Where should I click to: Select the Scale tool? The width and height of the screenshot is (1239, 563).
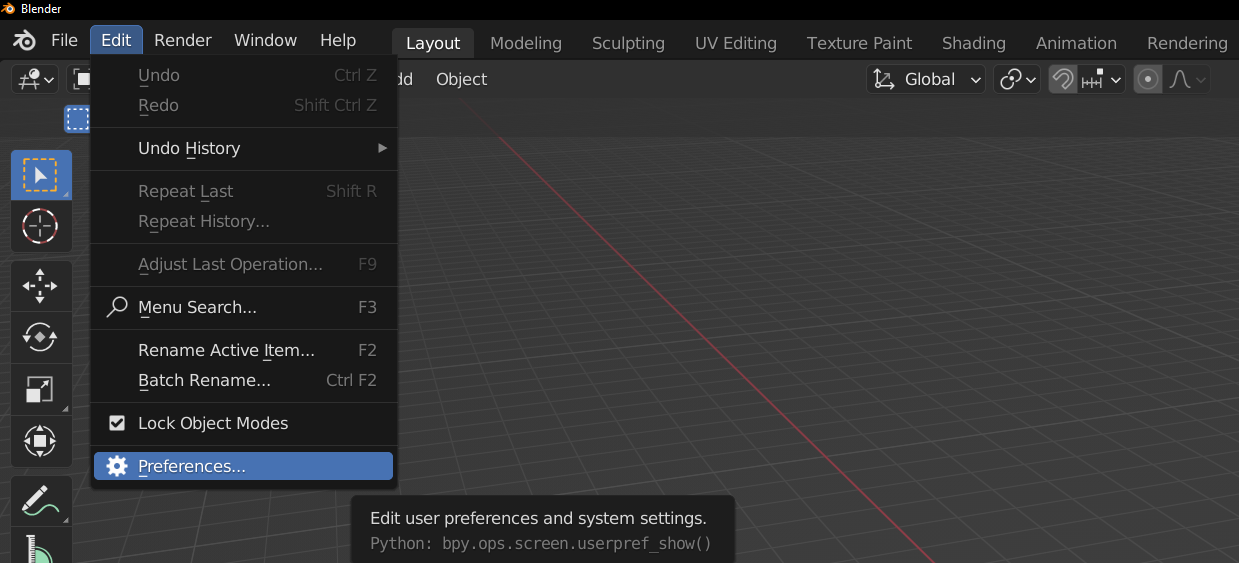click(41, 389)
